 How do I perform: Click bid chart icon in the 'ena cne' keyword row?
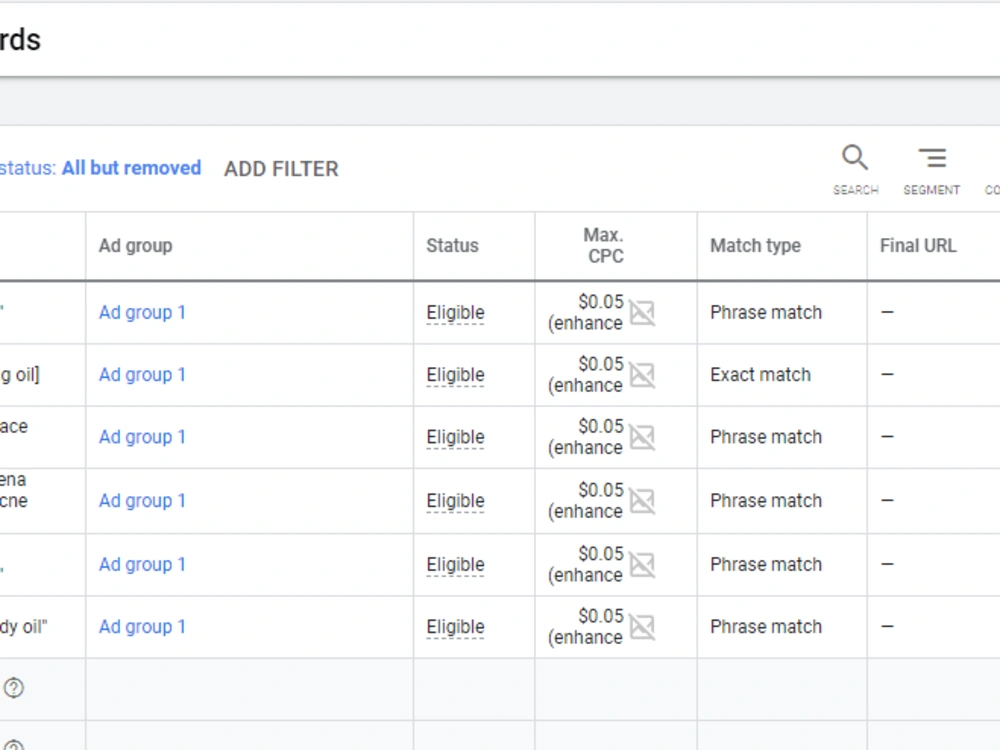tap(642, 501)
